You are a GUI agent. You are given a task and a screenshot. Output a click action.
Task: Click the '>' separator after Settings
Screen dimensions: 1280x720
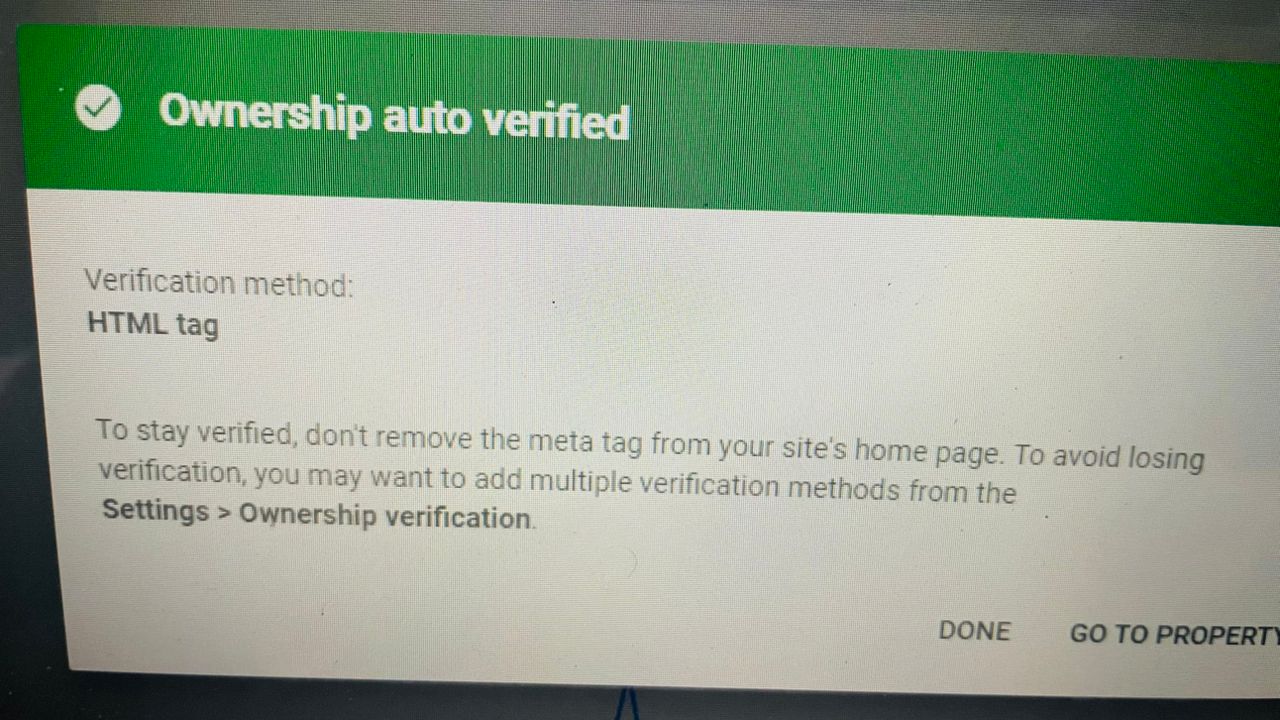(224, 513)
